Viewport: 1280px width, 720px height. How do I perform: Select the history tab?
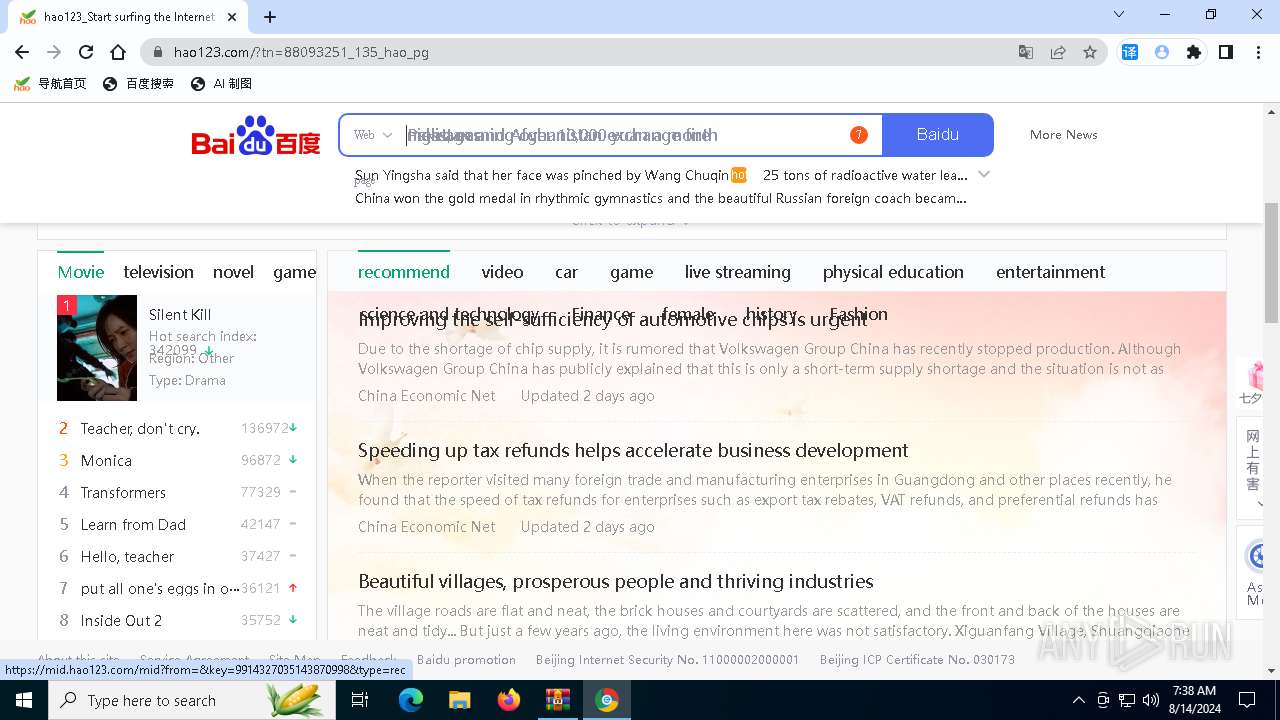point(771,314)
